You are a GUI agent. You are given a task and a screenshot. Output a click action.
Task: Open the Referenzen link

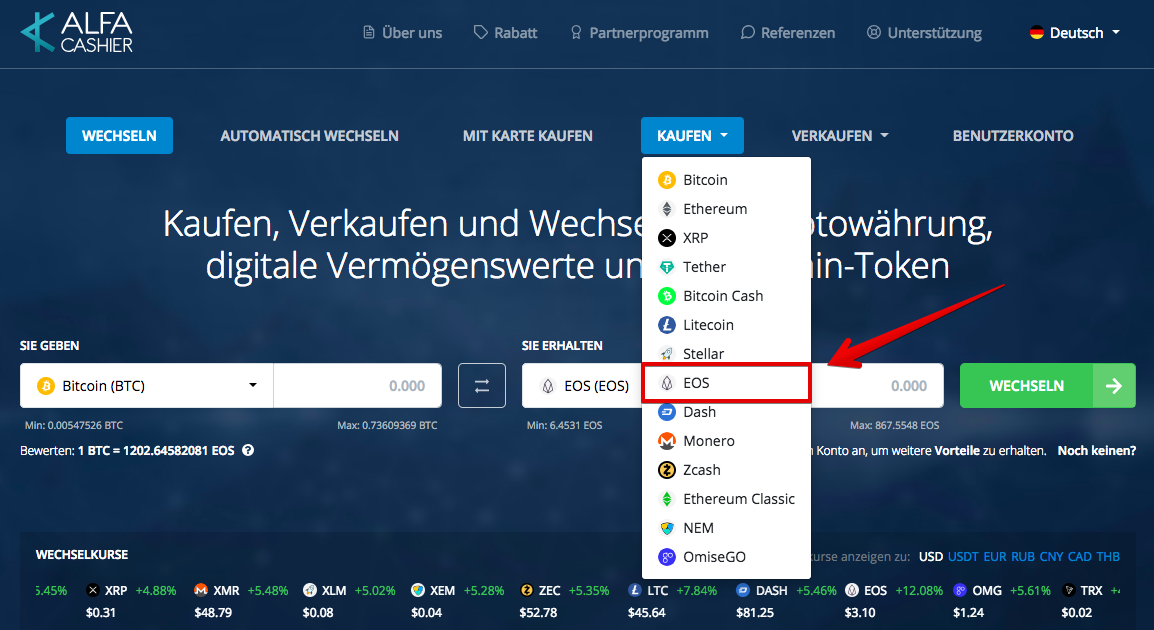[x=787, y=32]
